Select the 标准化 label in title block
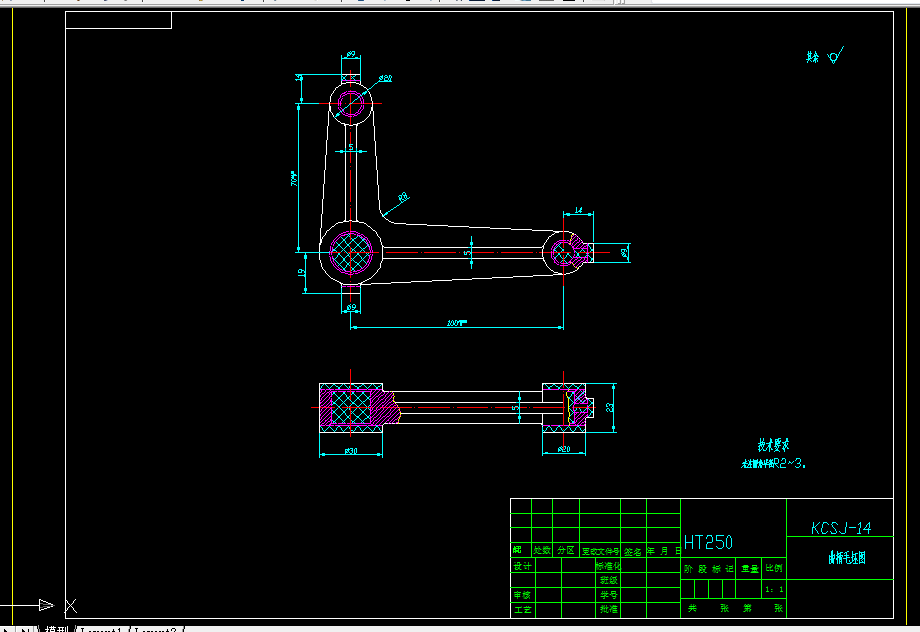 (608, 566)
